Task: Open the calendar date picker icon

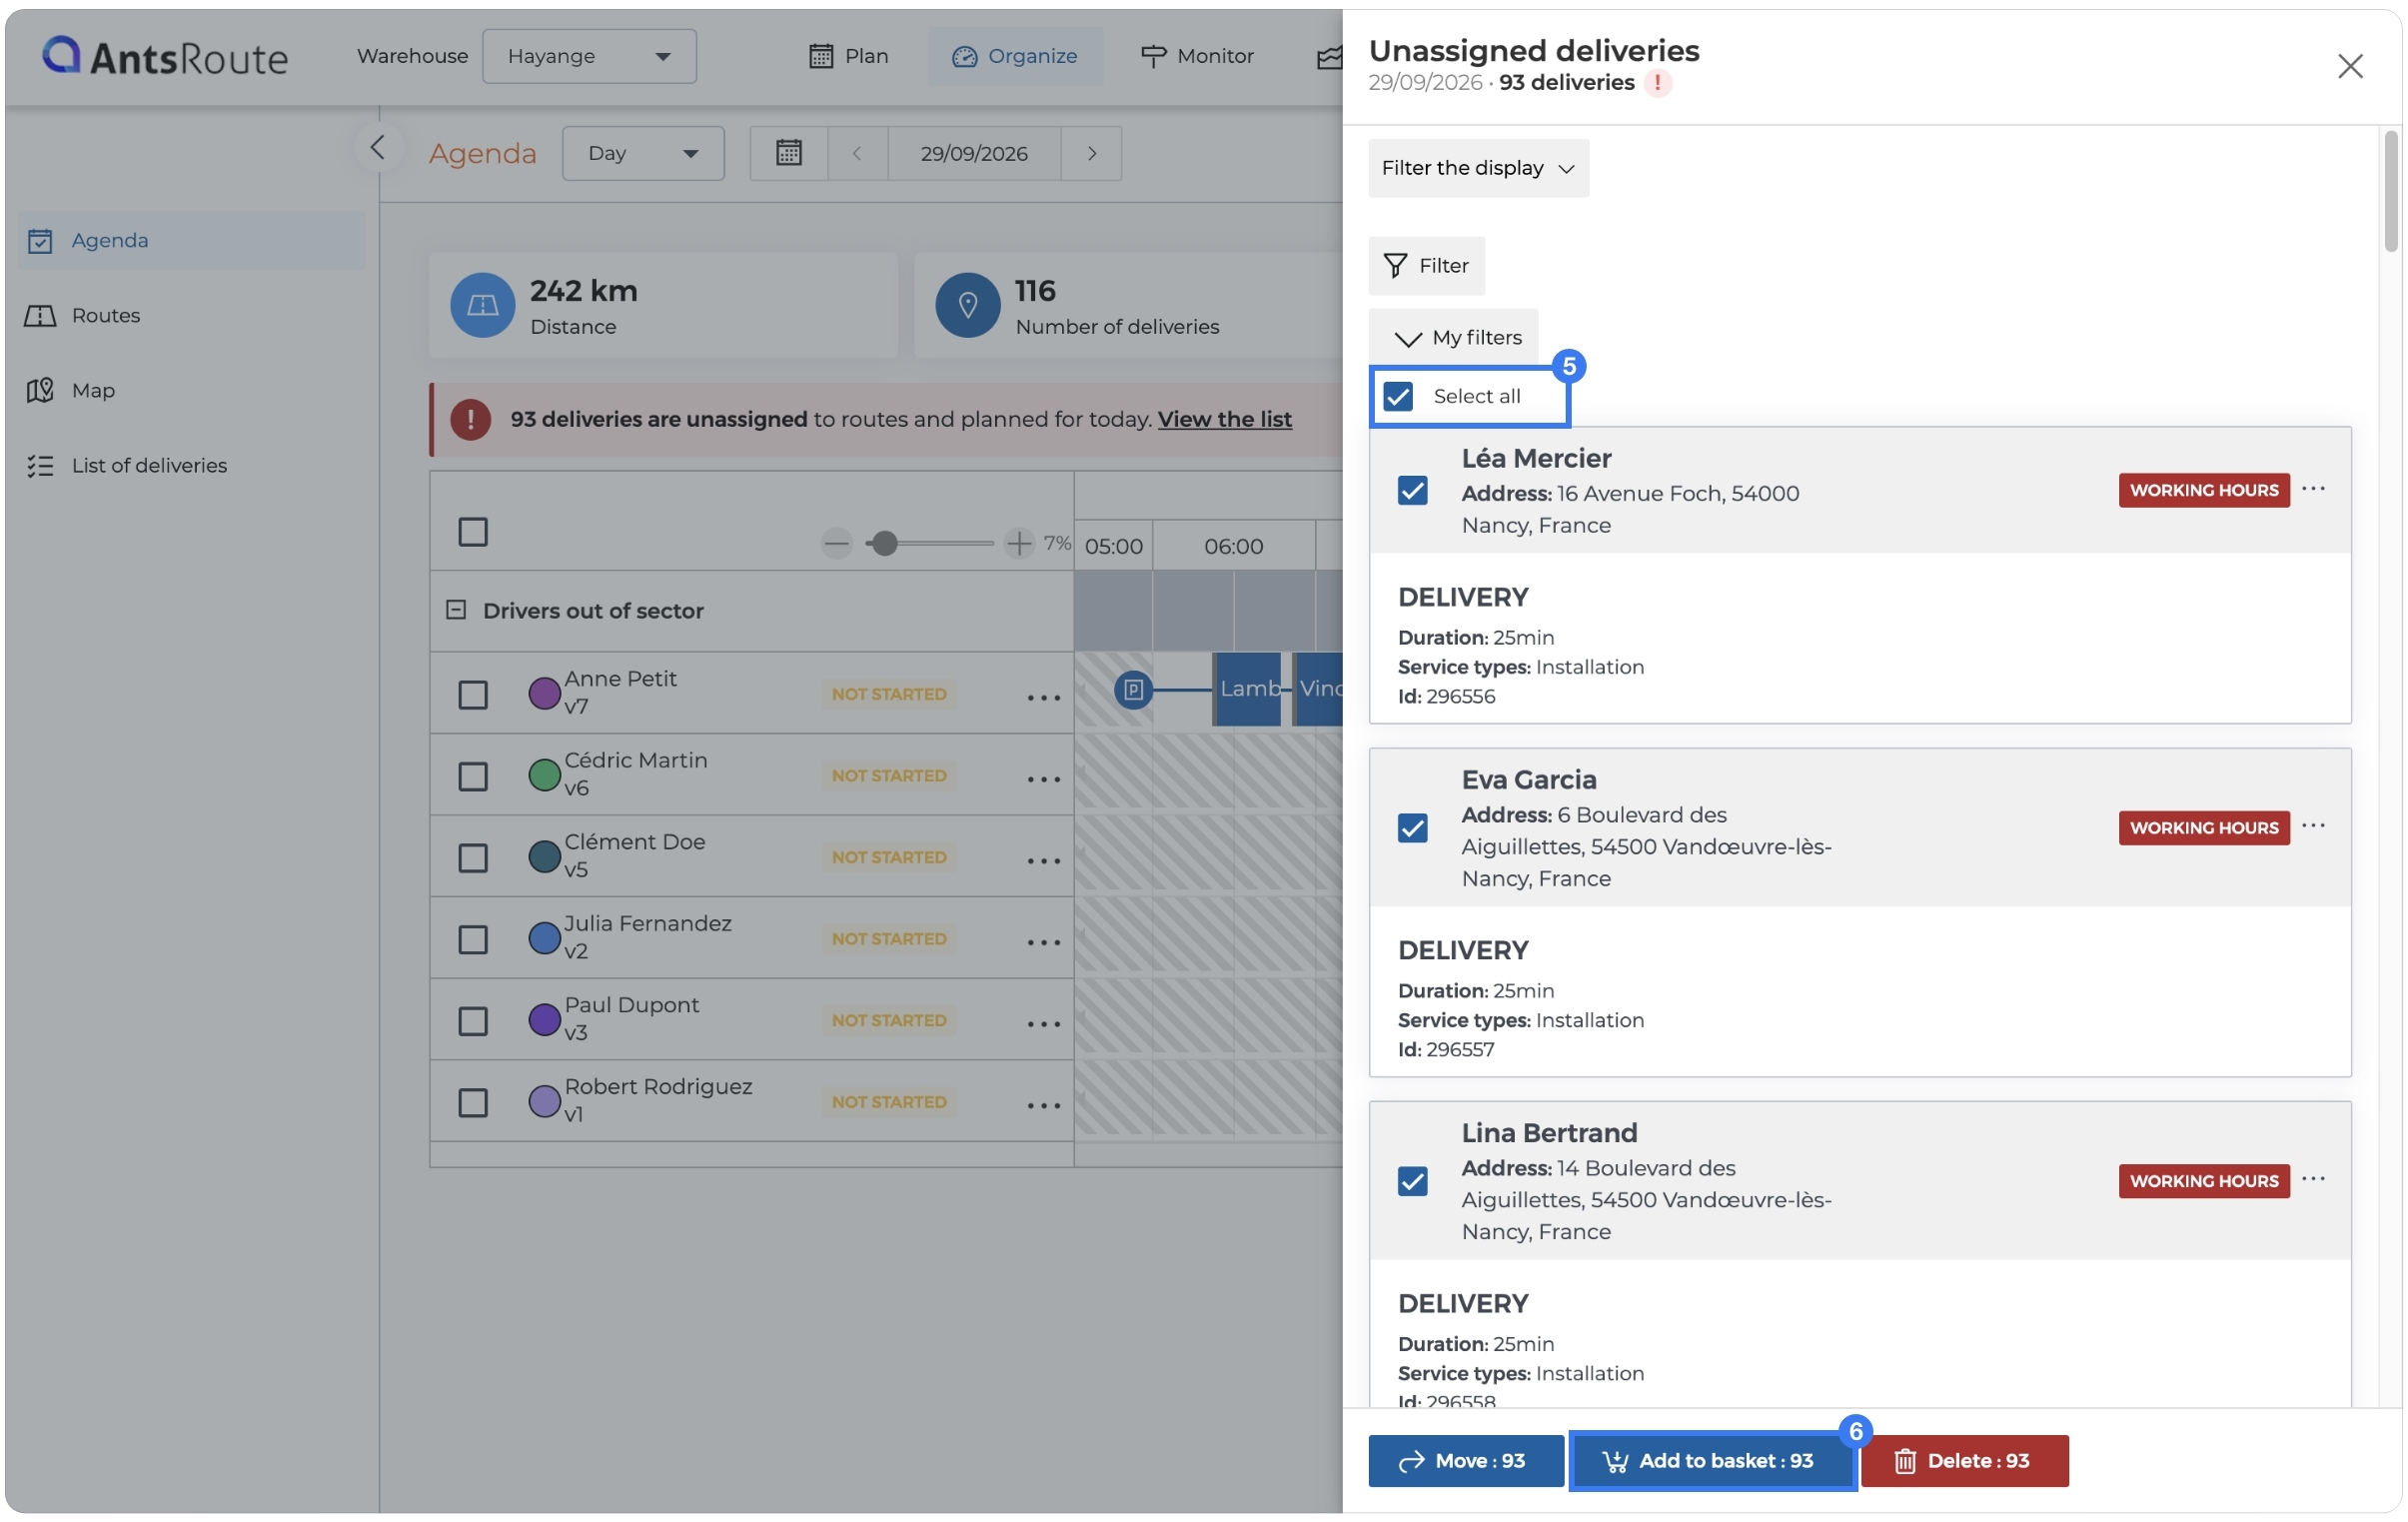Action: tap(788, 153)
